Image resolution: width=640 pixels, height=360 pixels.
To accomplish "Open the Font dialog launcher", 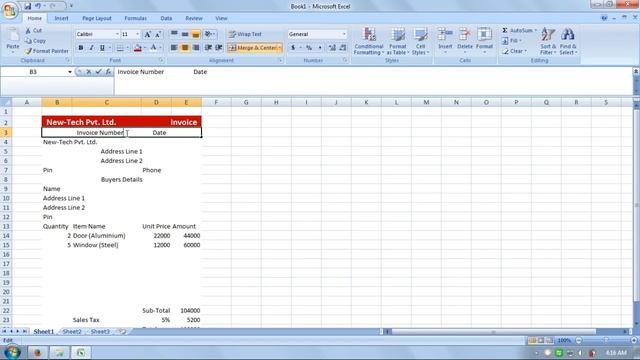I will pyautogui.click(x=162, y=60).
